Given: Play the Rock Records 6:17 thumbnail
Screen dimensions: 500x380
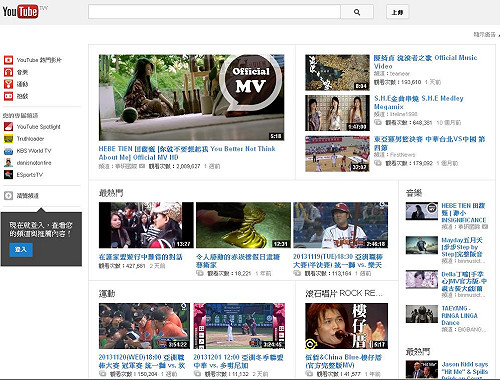Looking at the screenshot, I should click(346, 326).
